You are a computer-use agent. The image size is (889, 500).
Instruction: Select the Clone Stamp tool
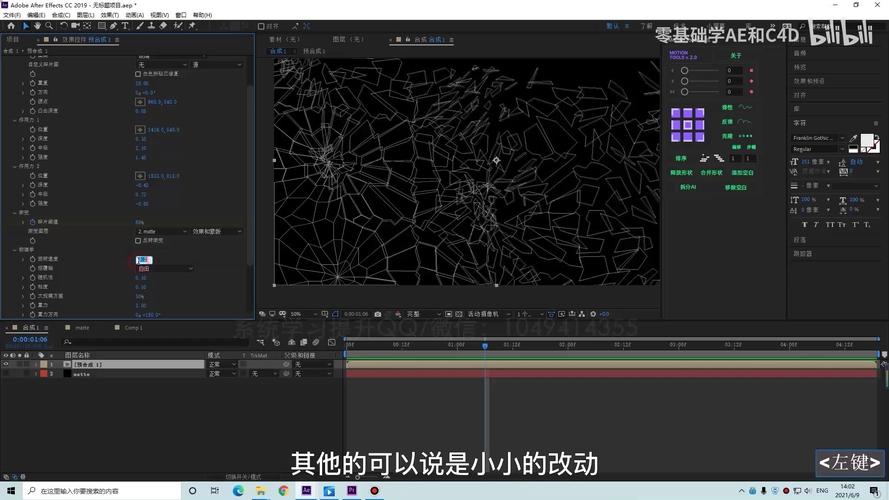point(151,26)
